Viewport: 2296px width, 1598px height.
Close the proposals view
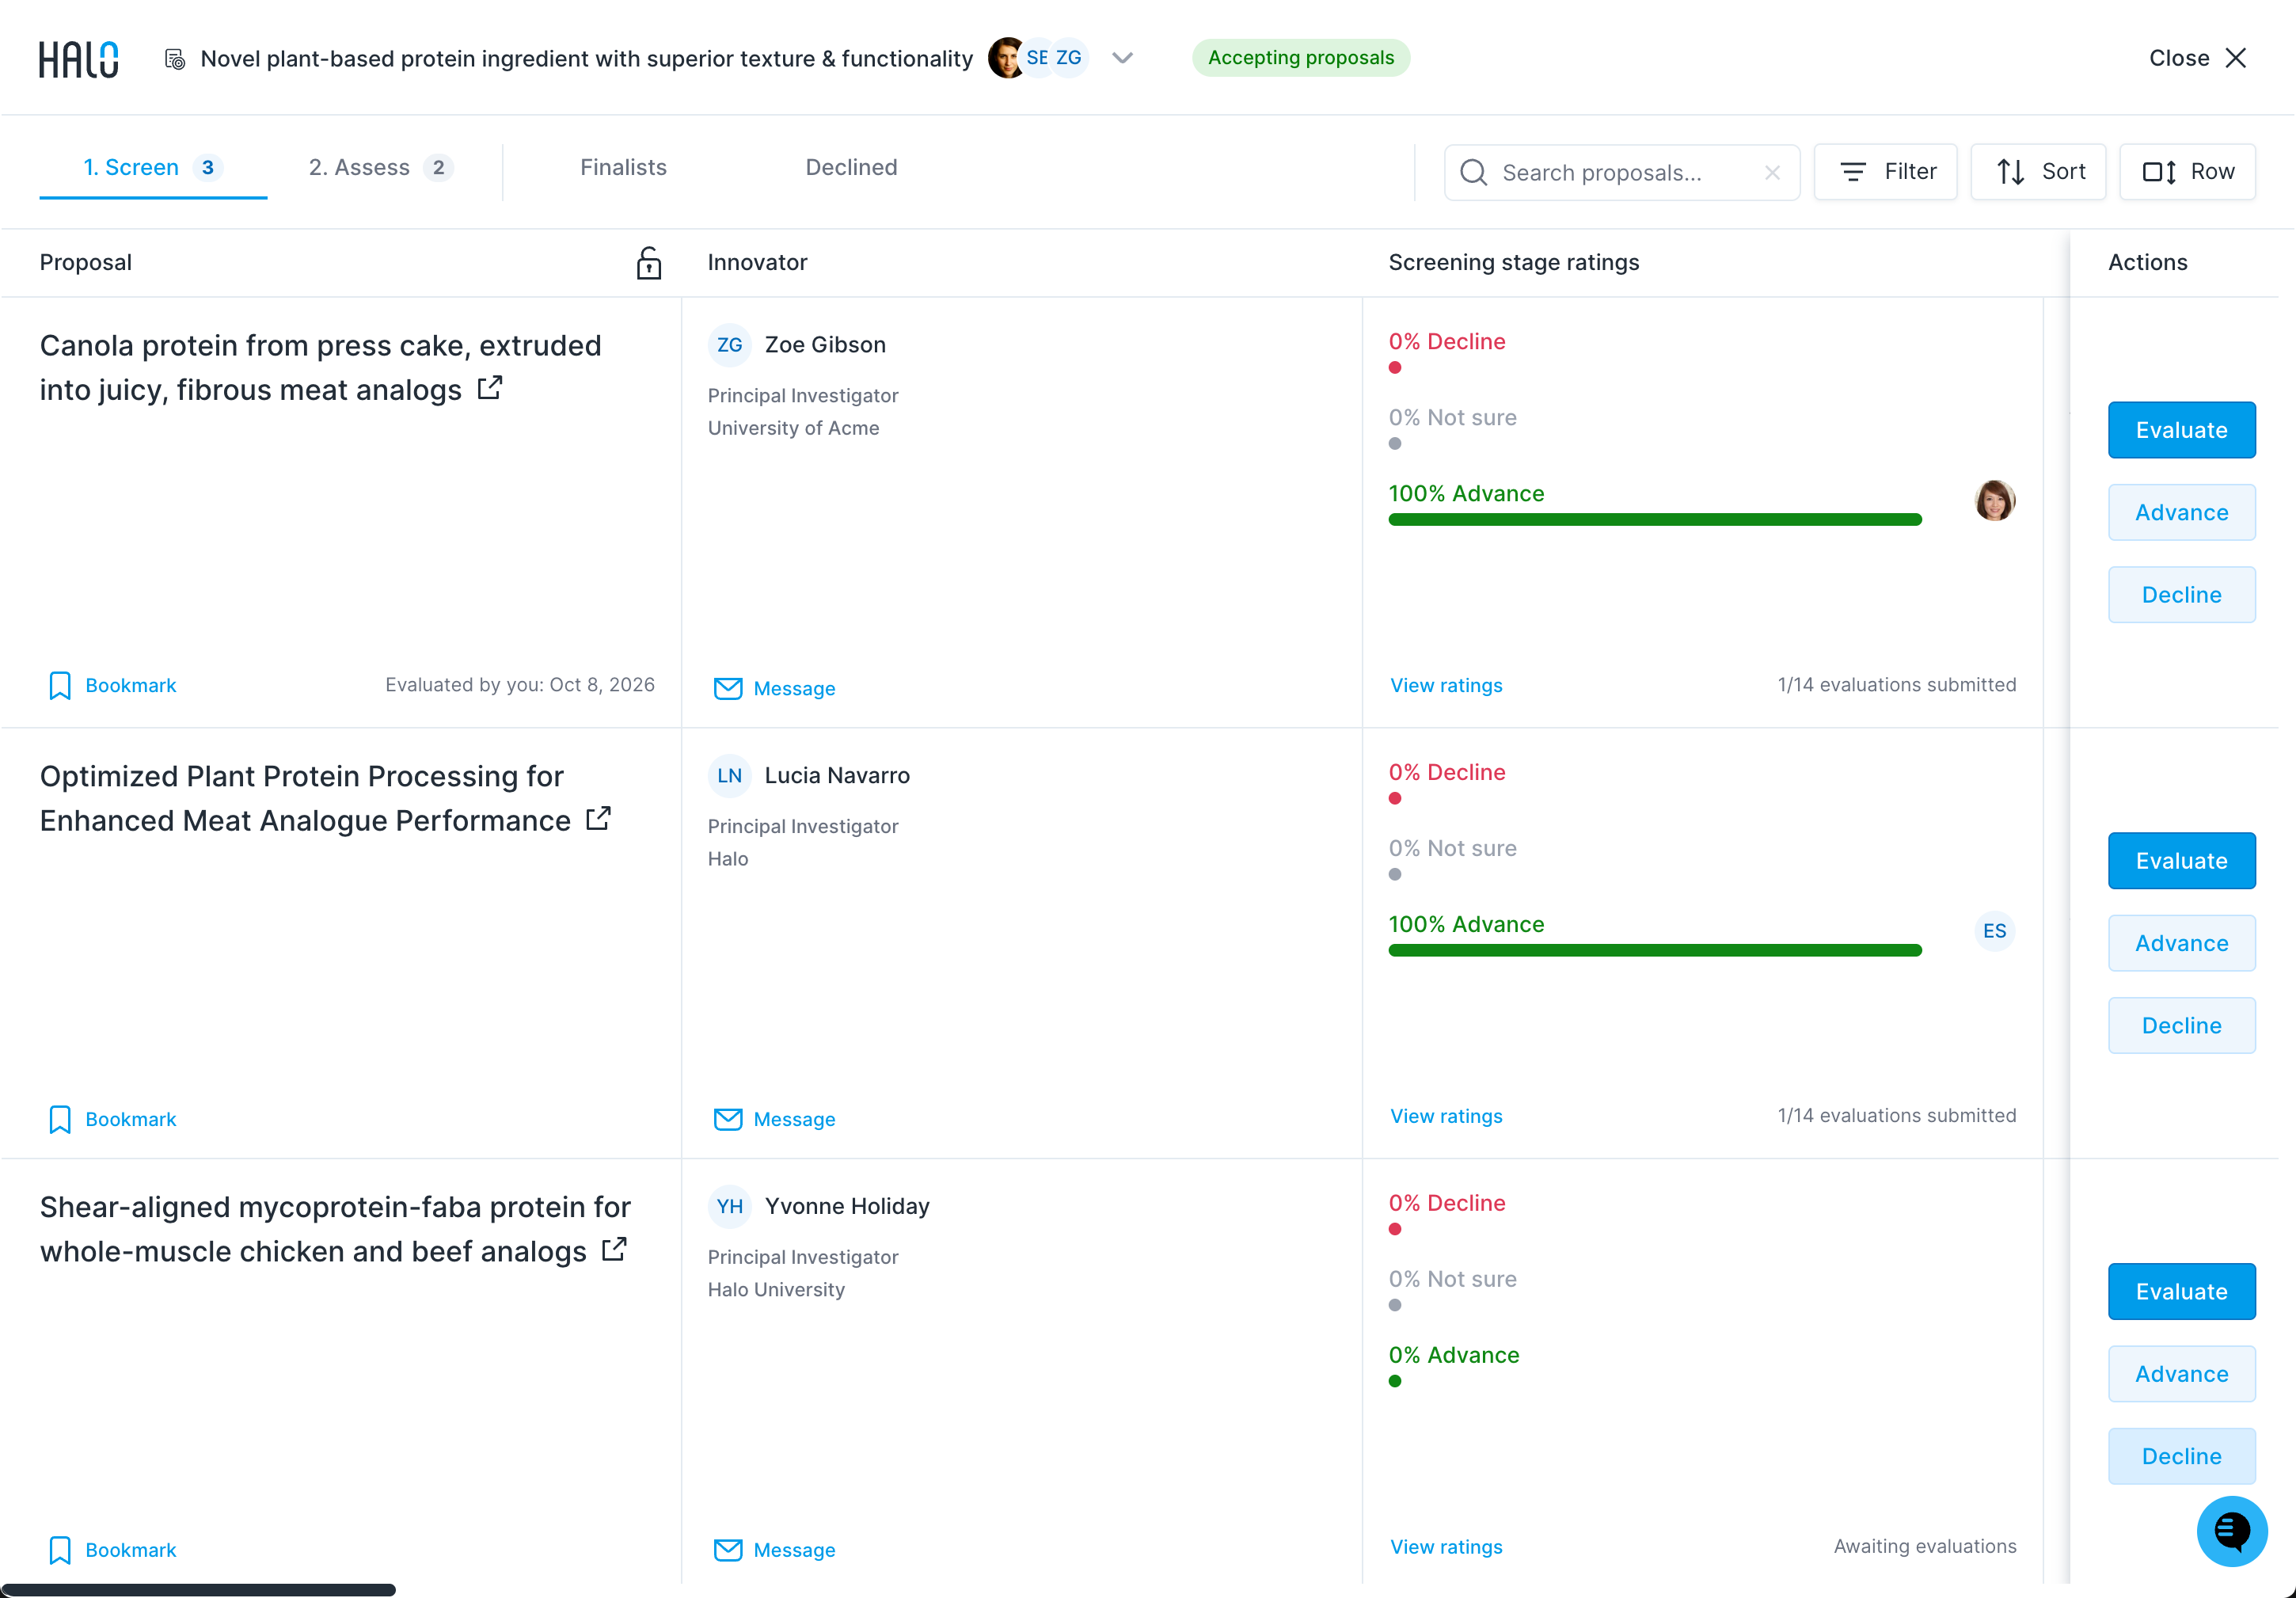pos(2197,58)
